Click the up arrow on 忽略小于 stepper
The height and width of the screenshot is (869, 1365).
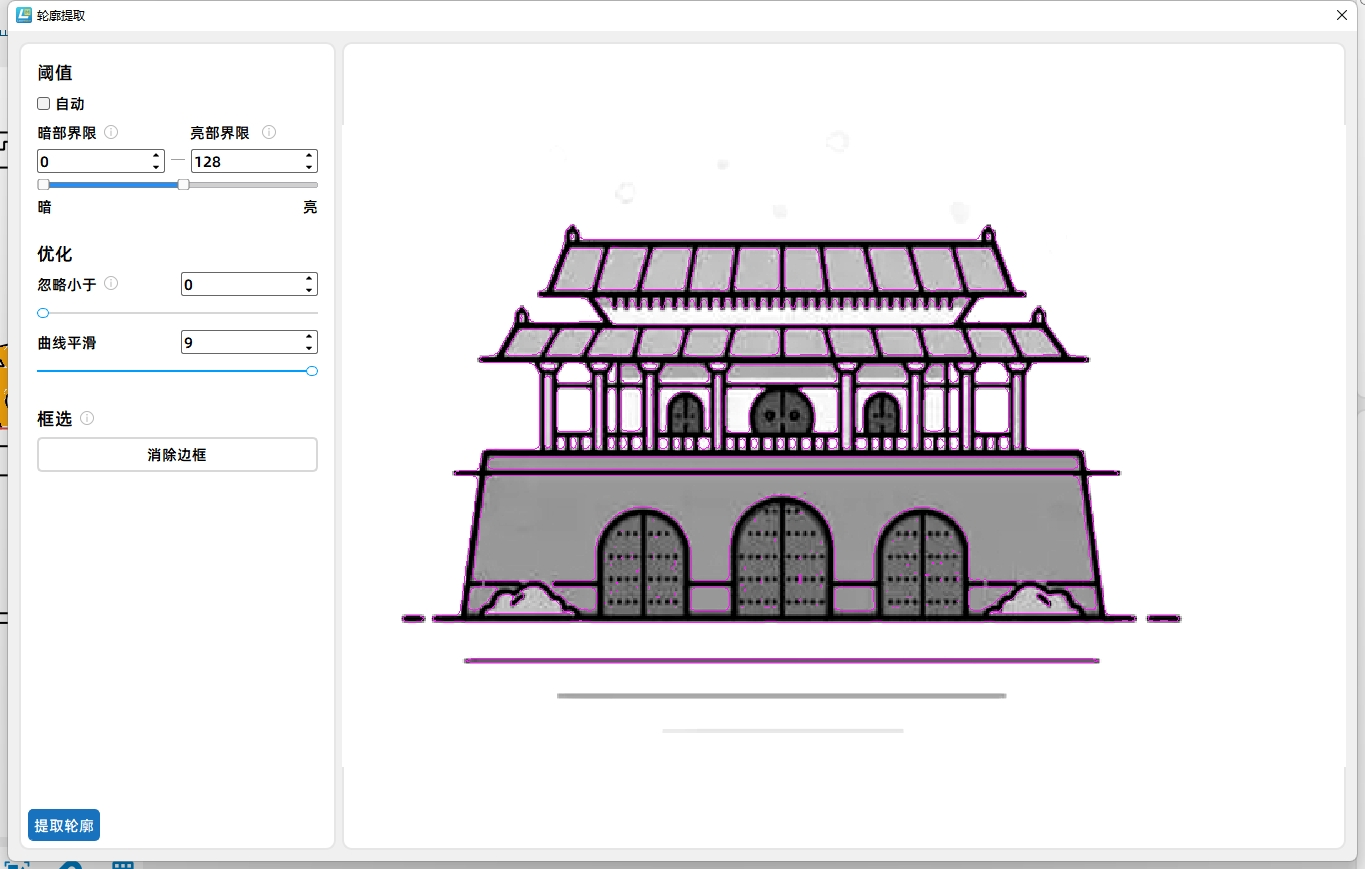308,278
